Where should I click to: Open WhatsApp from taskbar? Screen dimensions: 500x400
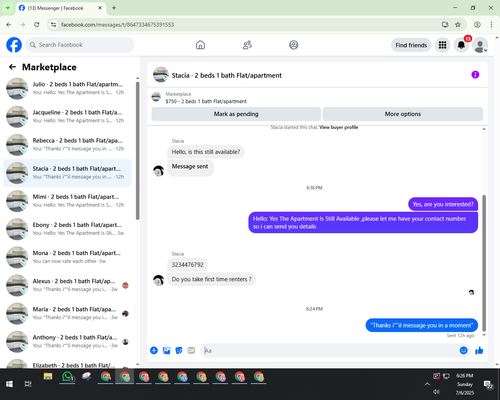pyautogui.click(x=68, y=377)
